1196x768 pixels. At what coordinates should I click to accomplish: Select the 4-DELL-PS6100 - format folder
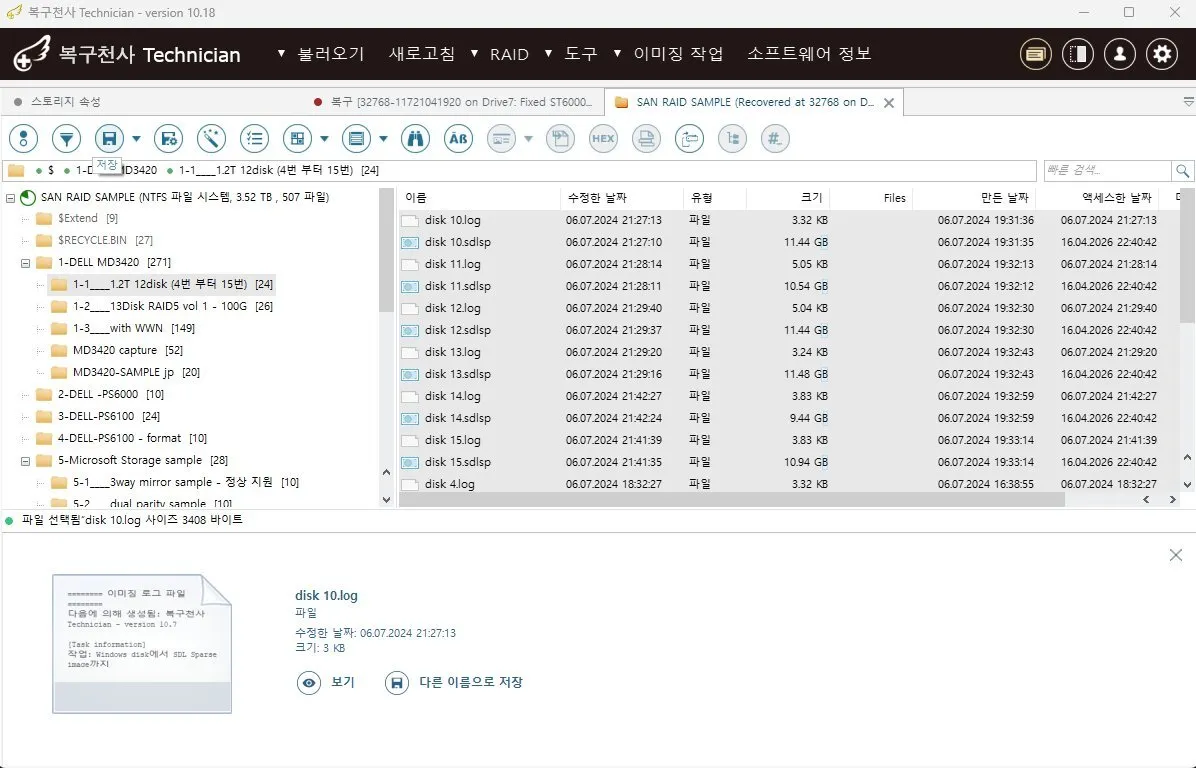(120, 439)
